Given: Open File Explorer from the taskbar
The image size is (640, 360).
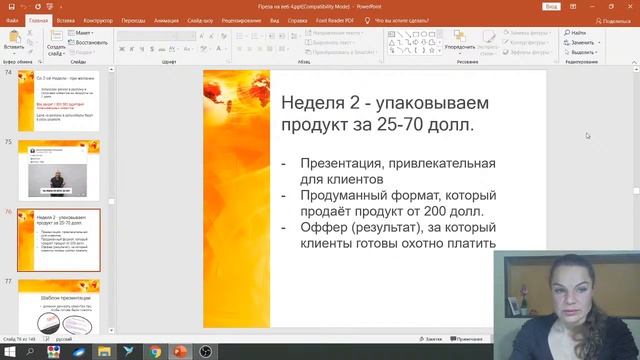Looking at the screenshot, I should 104,352.
